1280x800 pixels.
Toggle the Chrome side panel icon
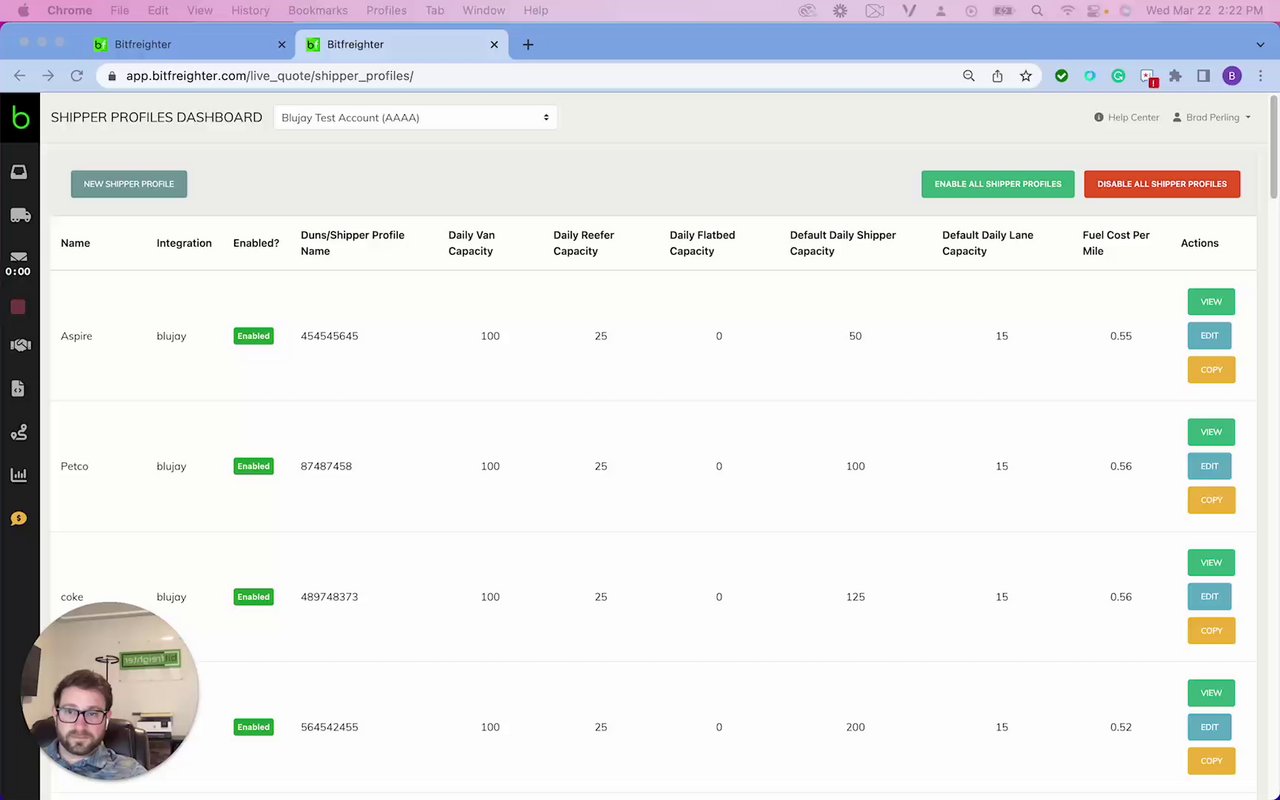[x=1204, y=76]
